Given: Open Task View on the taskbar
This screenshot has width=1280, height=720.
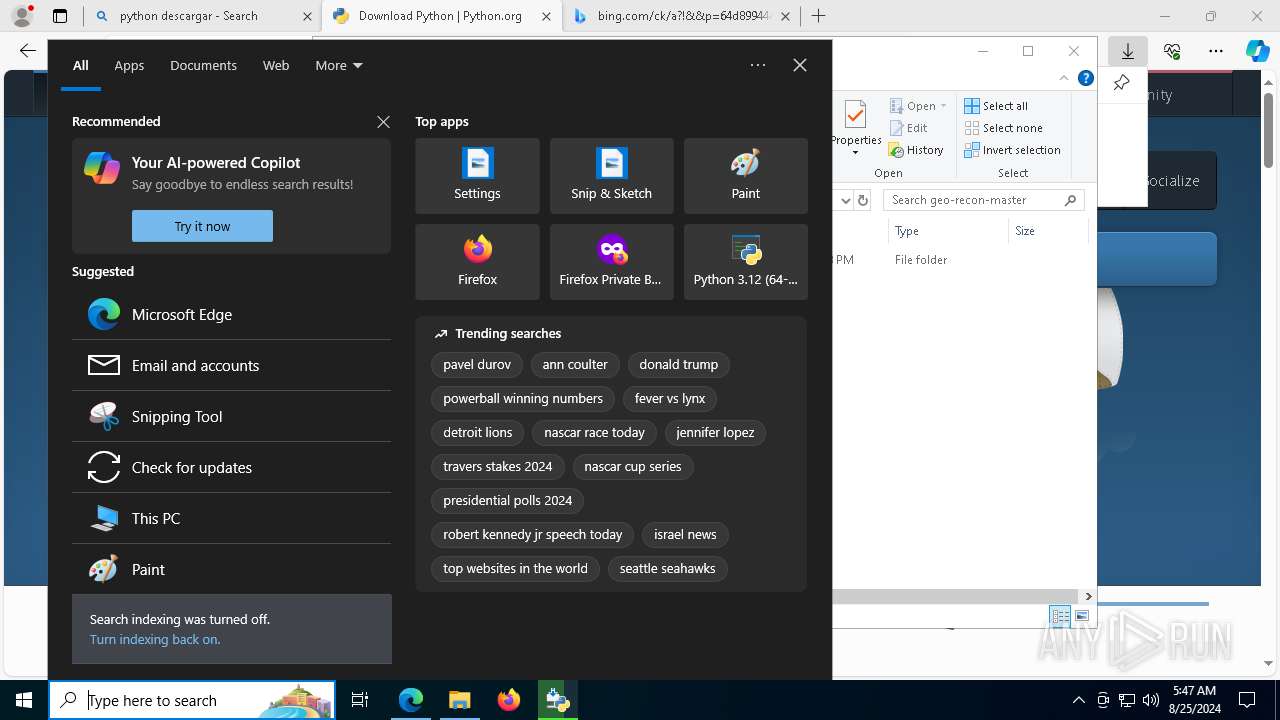Looking at the screenshot, I should point(360,700).
